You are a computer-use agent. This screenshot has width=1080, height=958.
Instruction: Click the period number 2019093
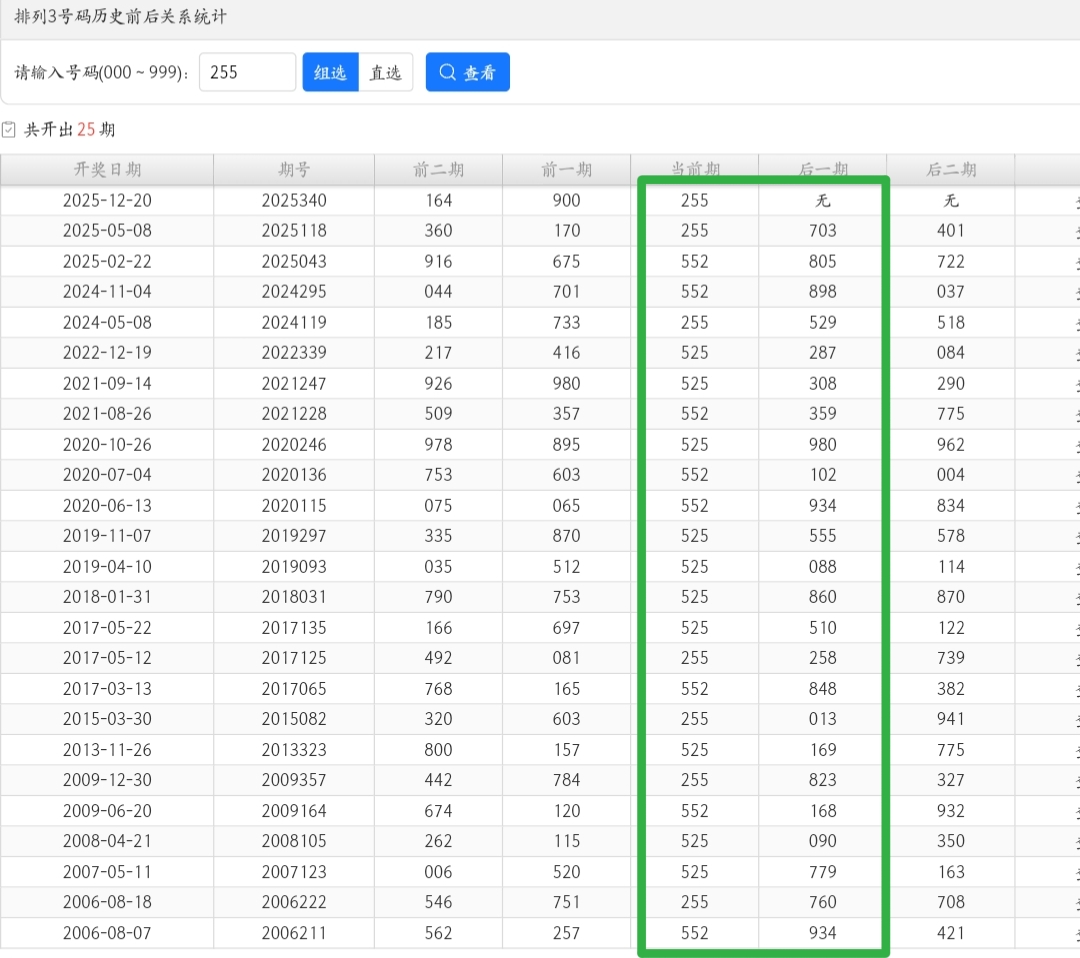294,566
